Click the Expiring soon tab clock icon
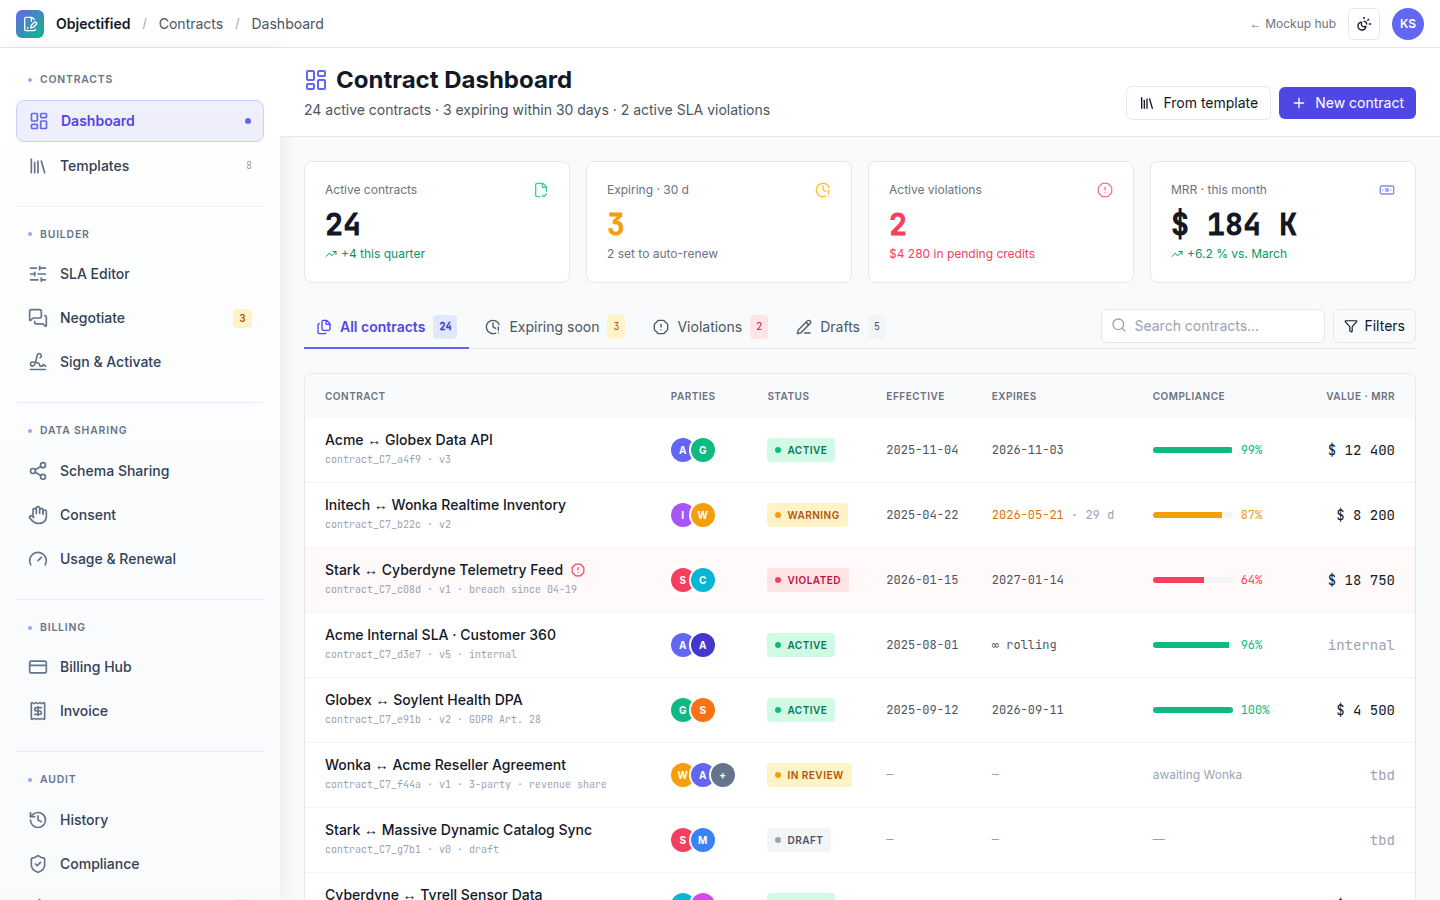This screenshot has width=1440, height=900. [x=493, y=327]
